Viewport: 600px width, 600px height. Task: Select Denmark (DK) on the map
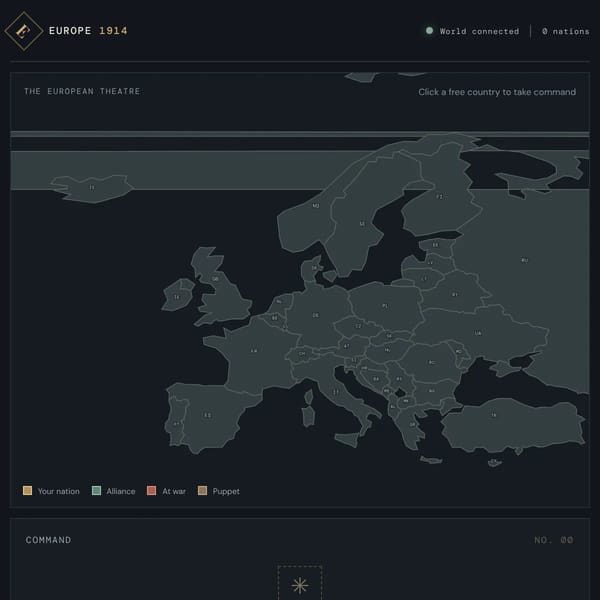(314, 268)
